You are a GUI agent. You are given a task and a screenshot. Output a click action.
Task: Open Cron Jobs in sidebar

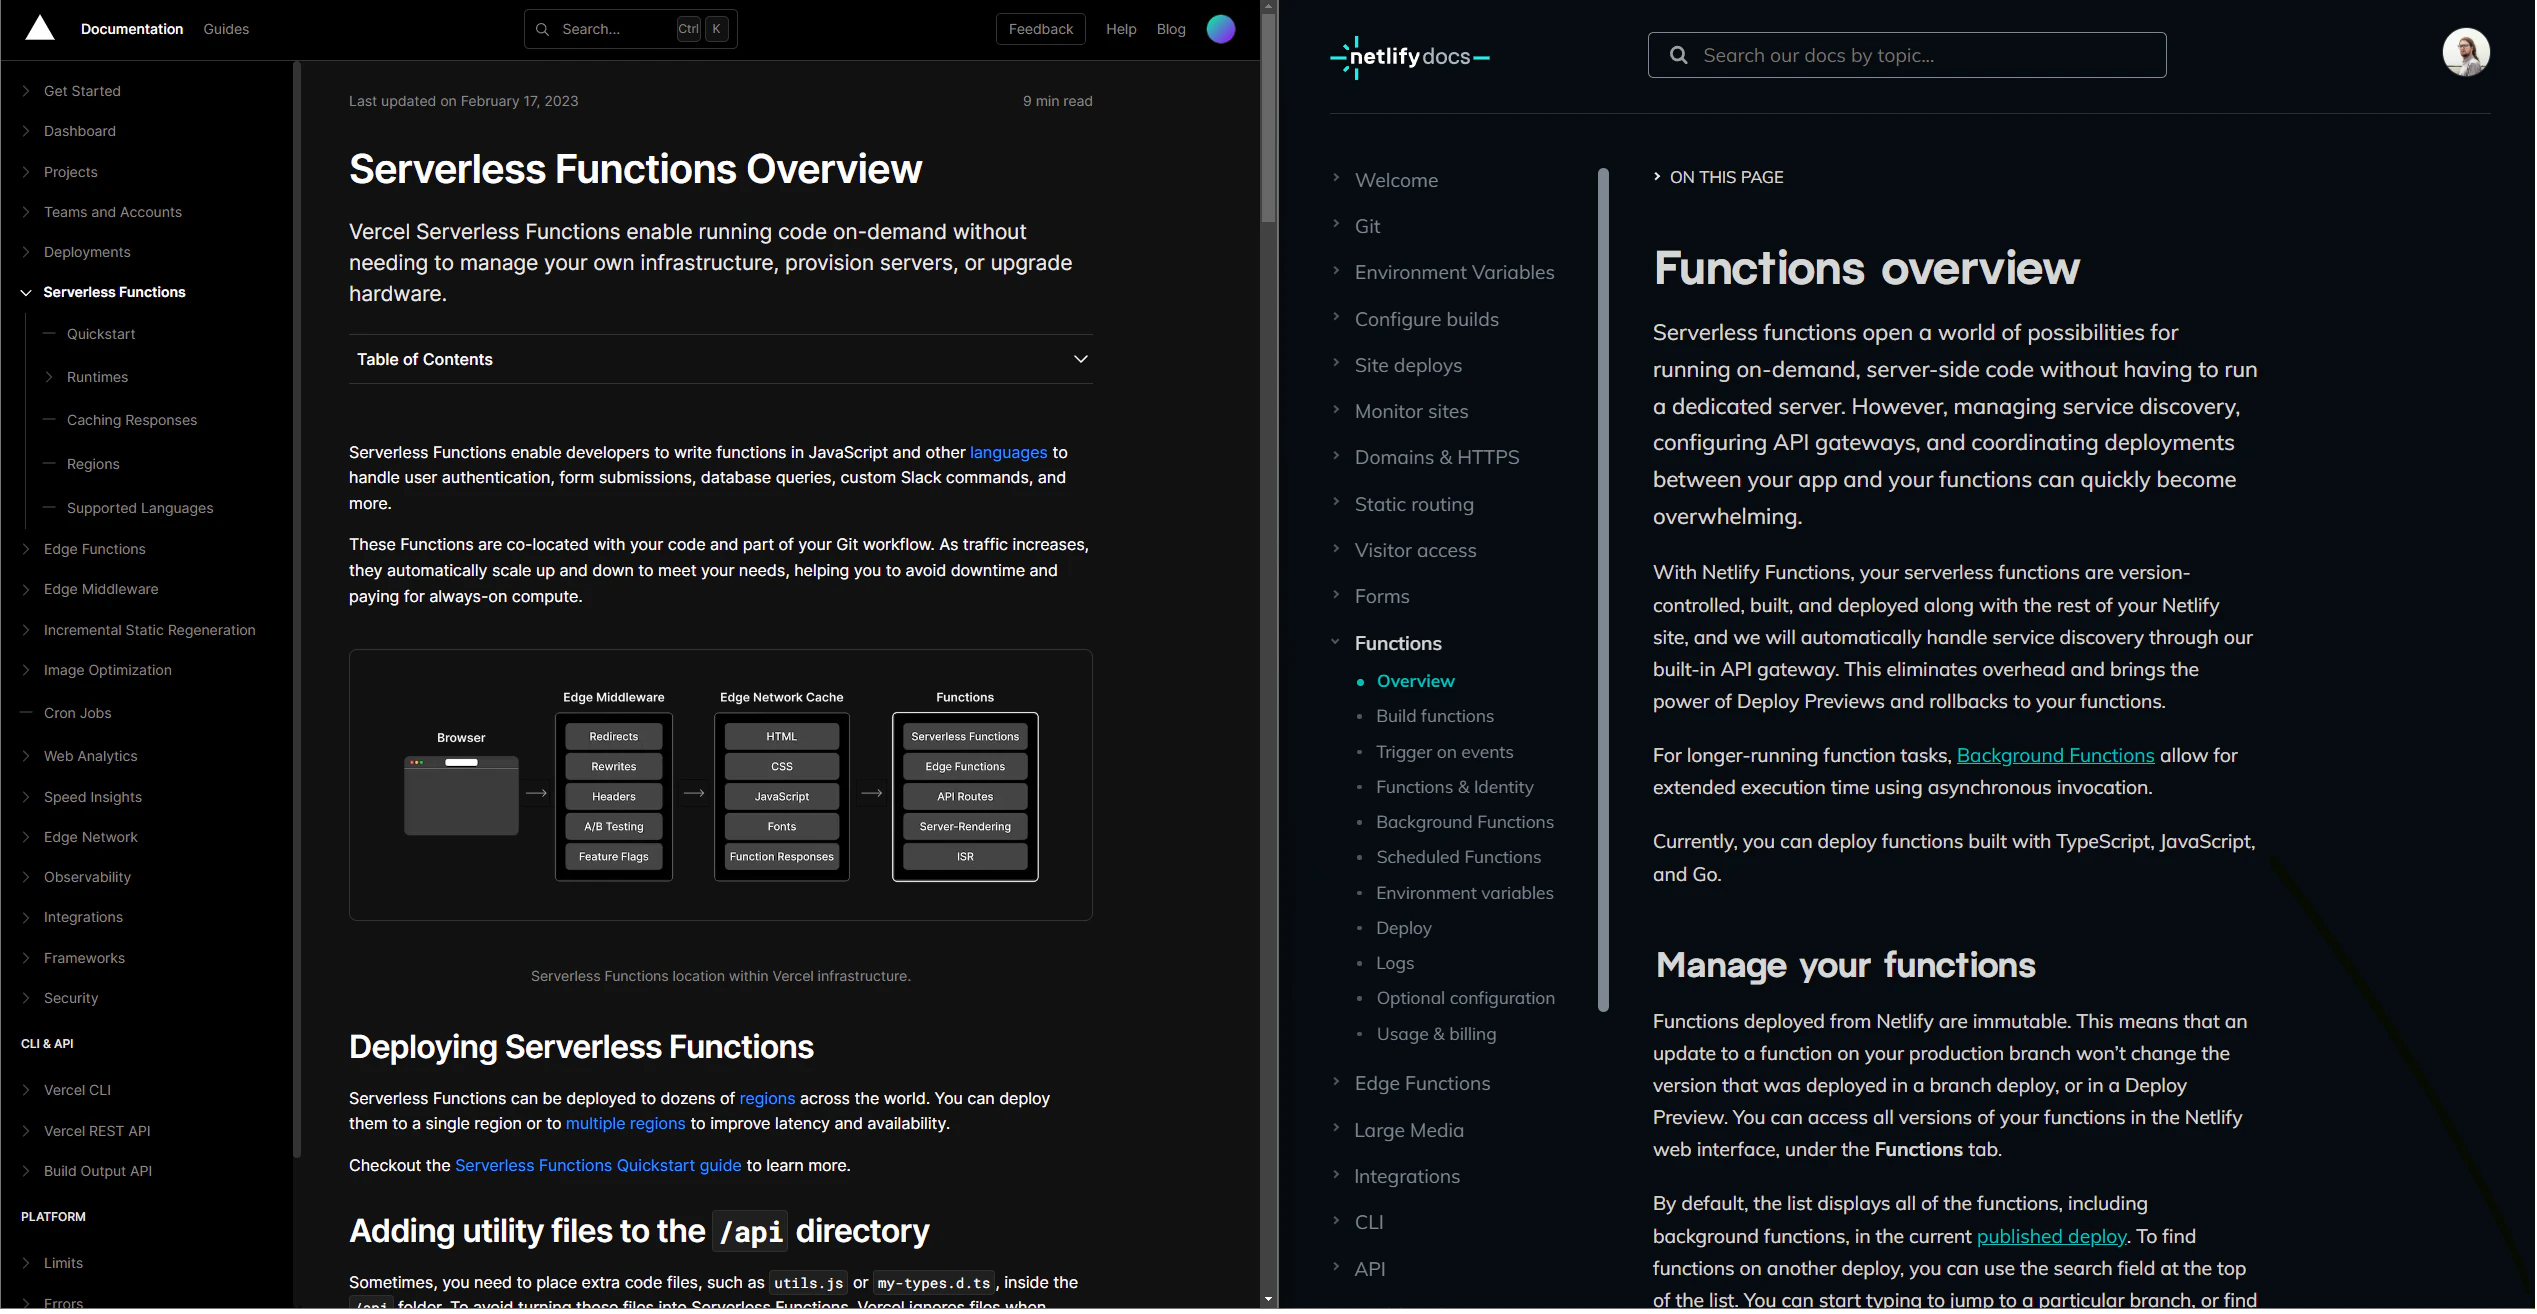coord(77,713)
